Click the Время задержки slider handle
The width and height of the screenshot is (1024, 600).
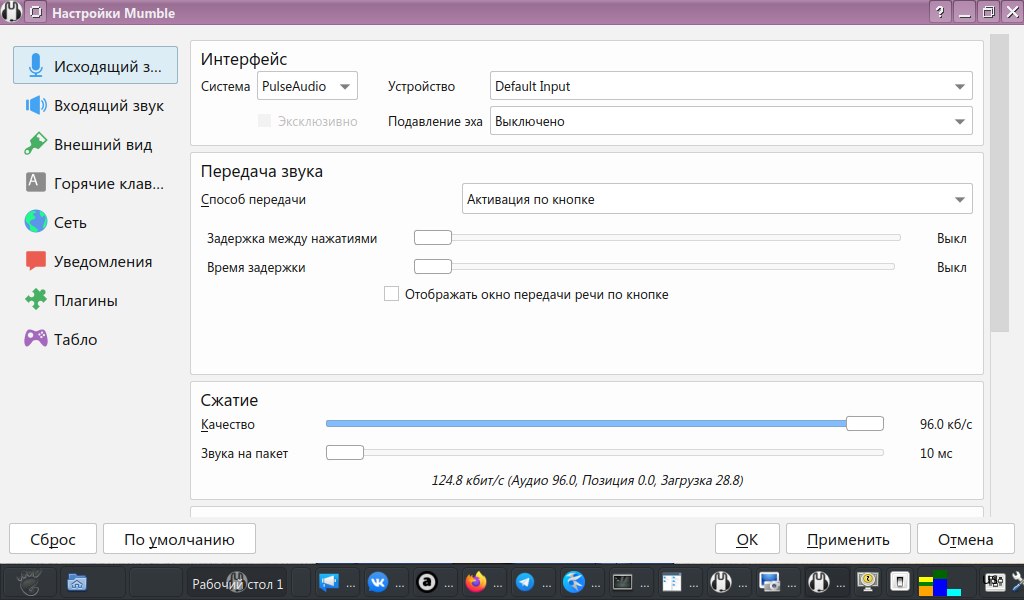(x=433, y=266)
